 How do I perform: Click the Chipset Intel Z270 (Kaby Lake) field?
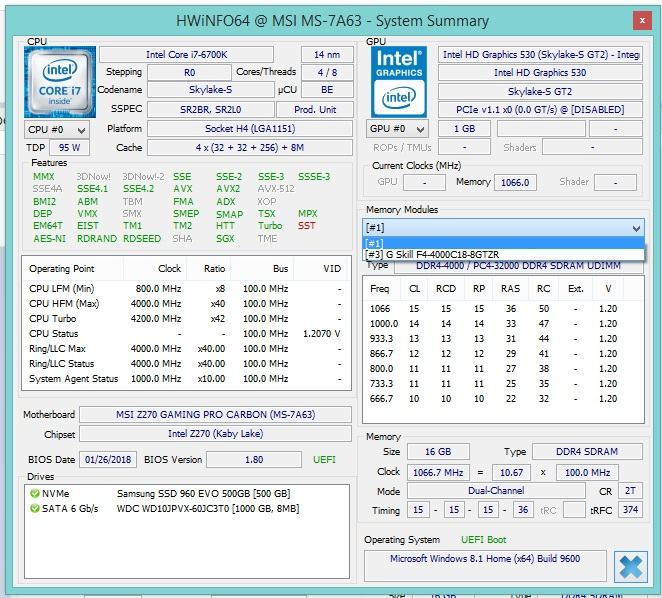point(215,434)
